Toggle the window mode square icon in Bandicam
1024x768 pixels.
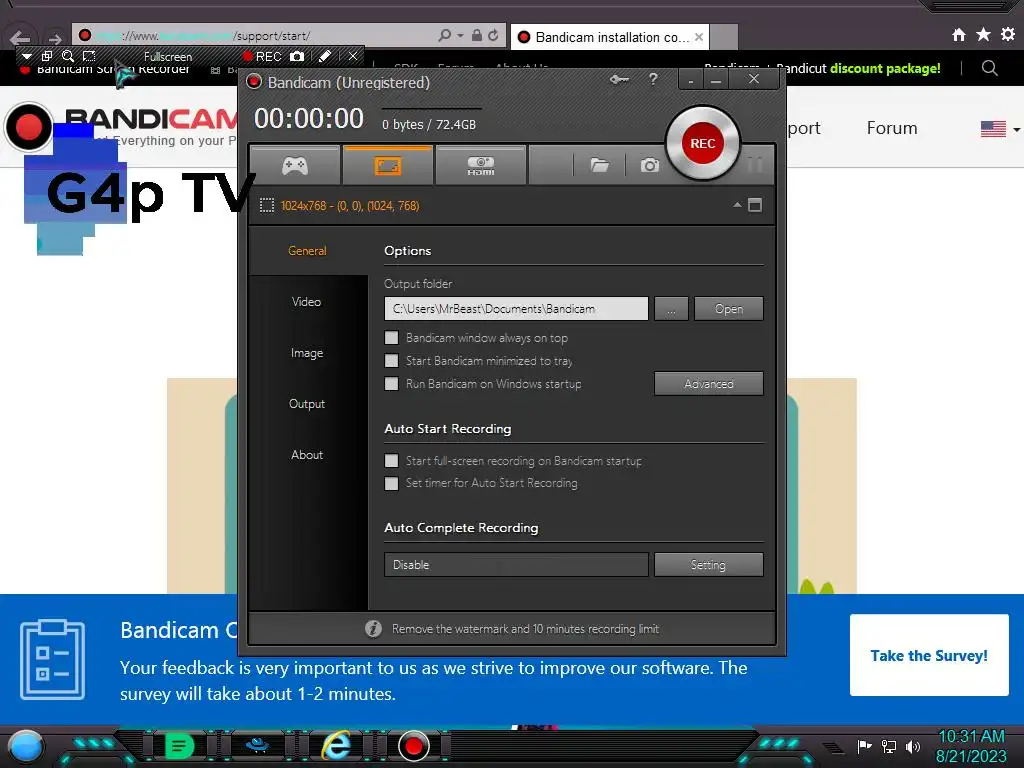[755, 205]
